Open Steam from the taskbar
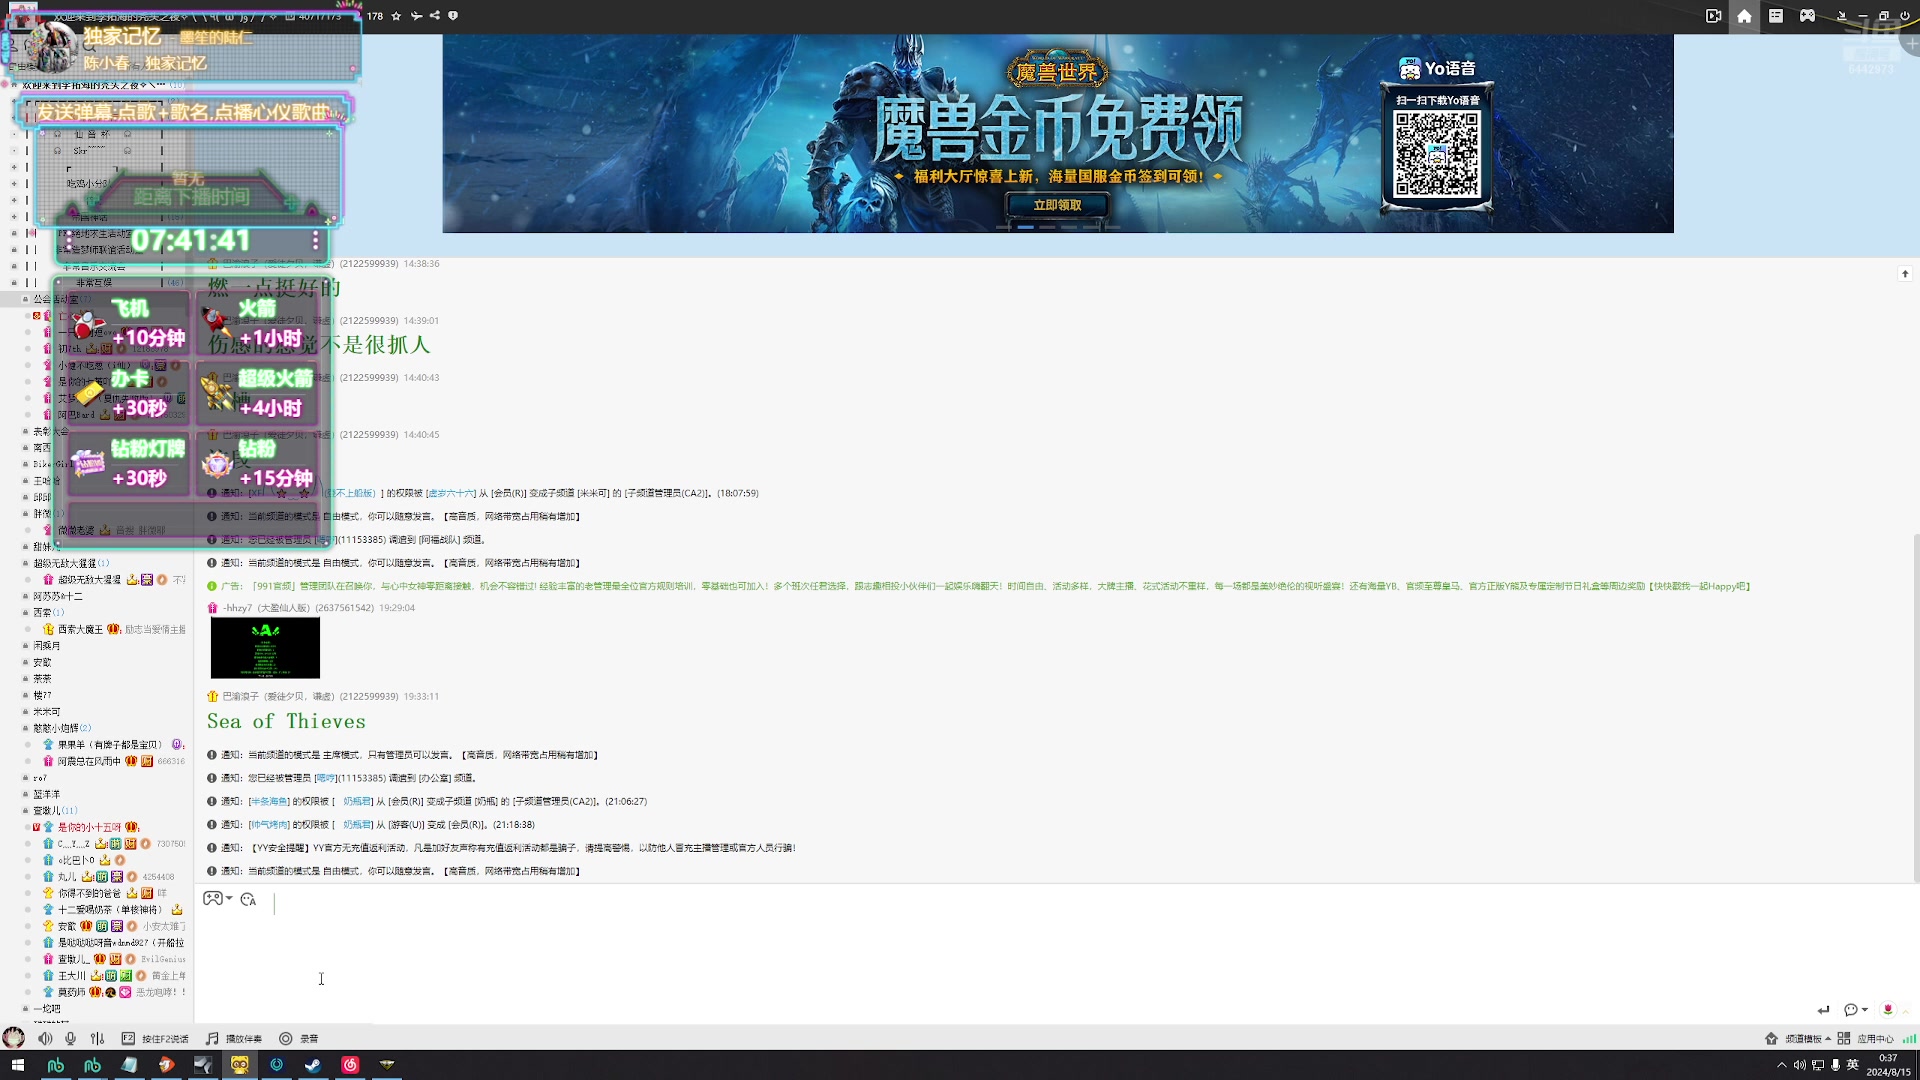 [313, 1065]
